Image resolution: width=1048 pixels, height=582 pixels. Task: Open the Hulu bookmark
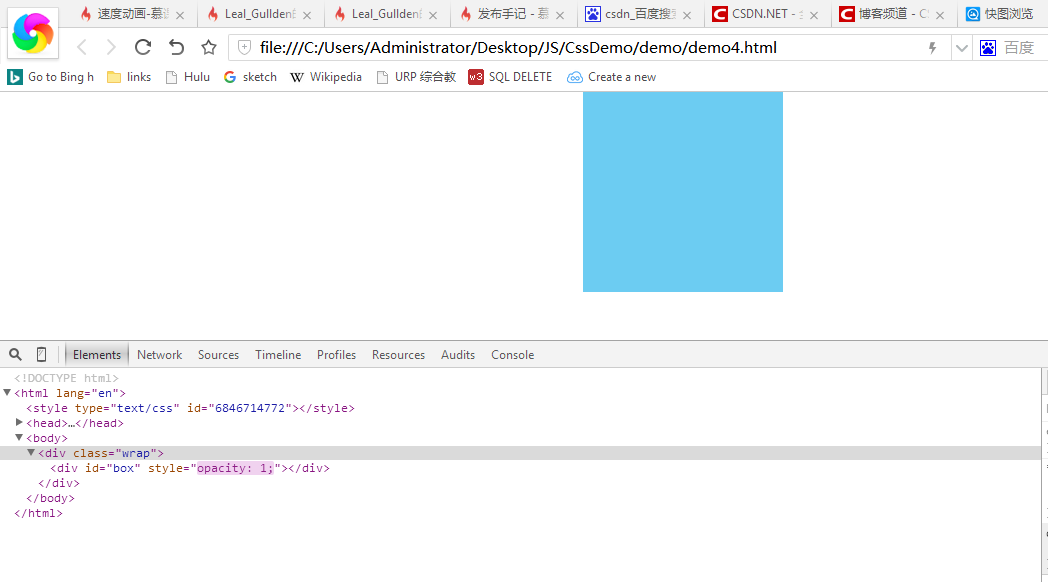pos(188,77)
